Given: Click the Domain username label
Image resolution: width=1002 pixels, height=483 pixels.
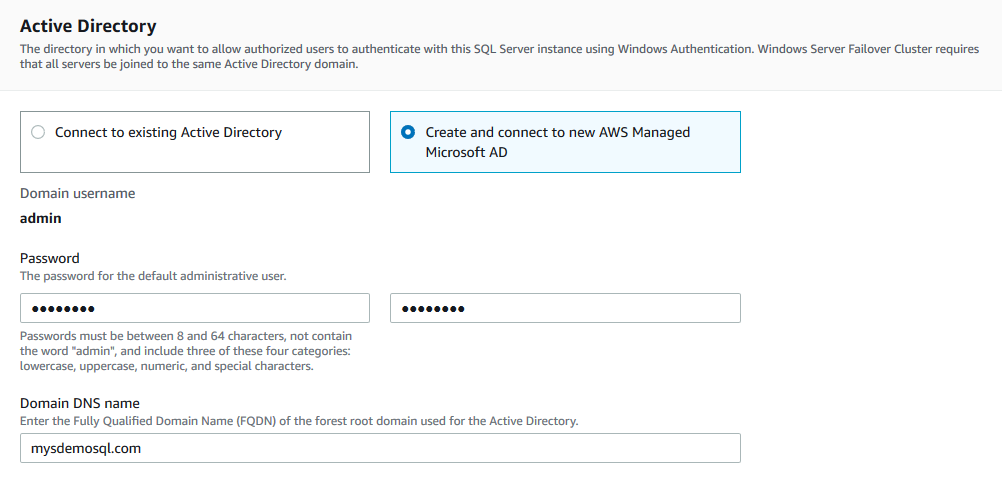Looking at the screenshot, I should pyautogui.click(x=77, y=193).
